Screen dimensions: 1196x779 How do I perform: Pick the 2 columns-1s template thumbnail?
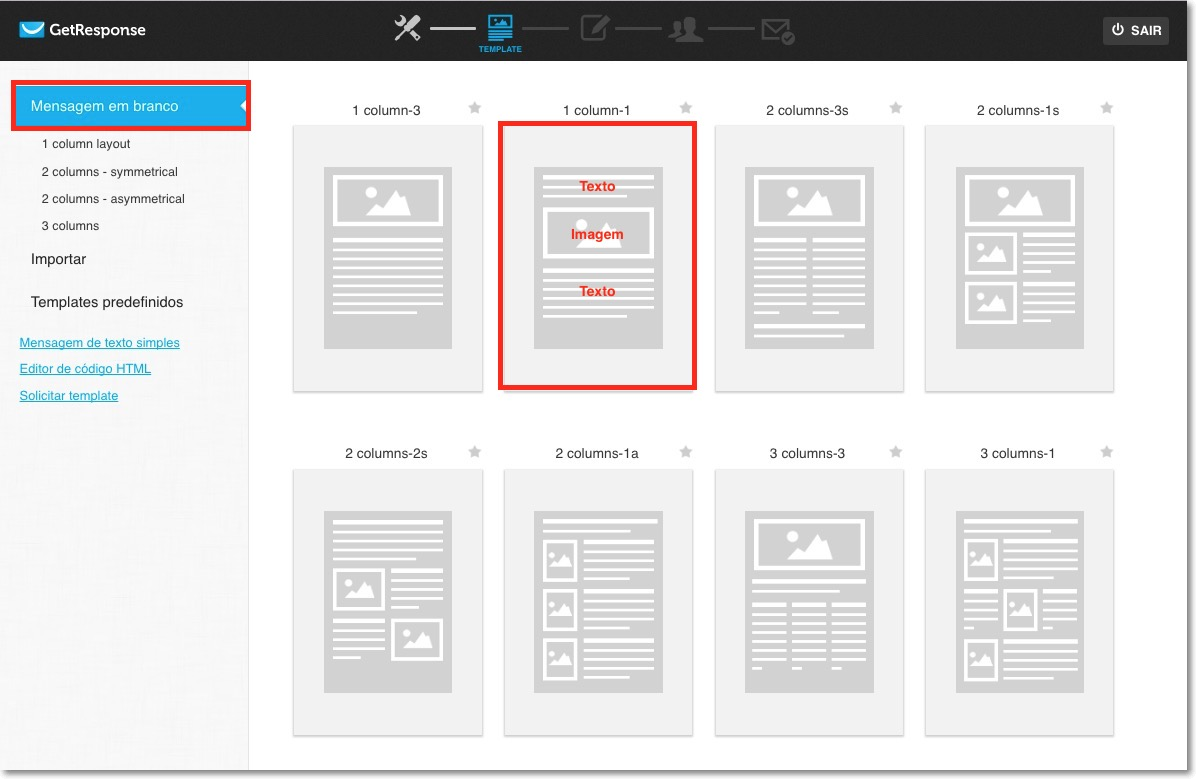[x=1019, y=258]
